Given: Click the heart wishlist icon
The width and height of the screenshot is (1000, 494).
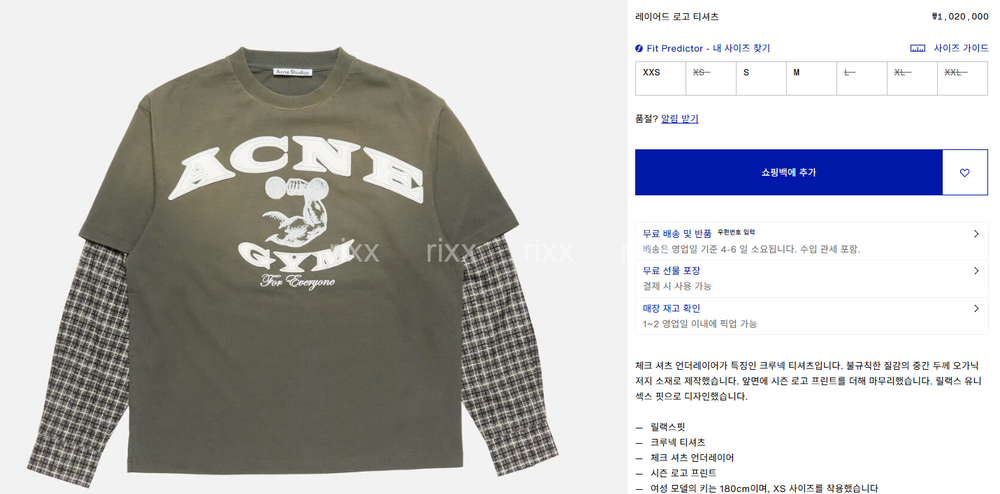Looking at the screenshot, I should point(964,172).
